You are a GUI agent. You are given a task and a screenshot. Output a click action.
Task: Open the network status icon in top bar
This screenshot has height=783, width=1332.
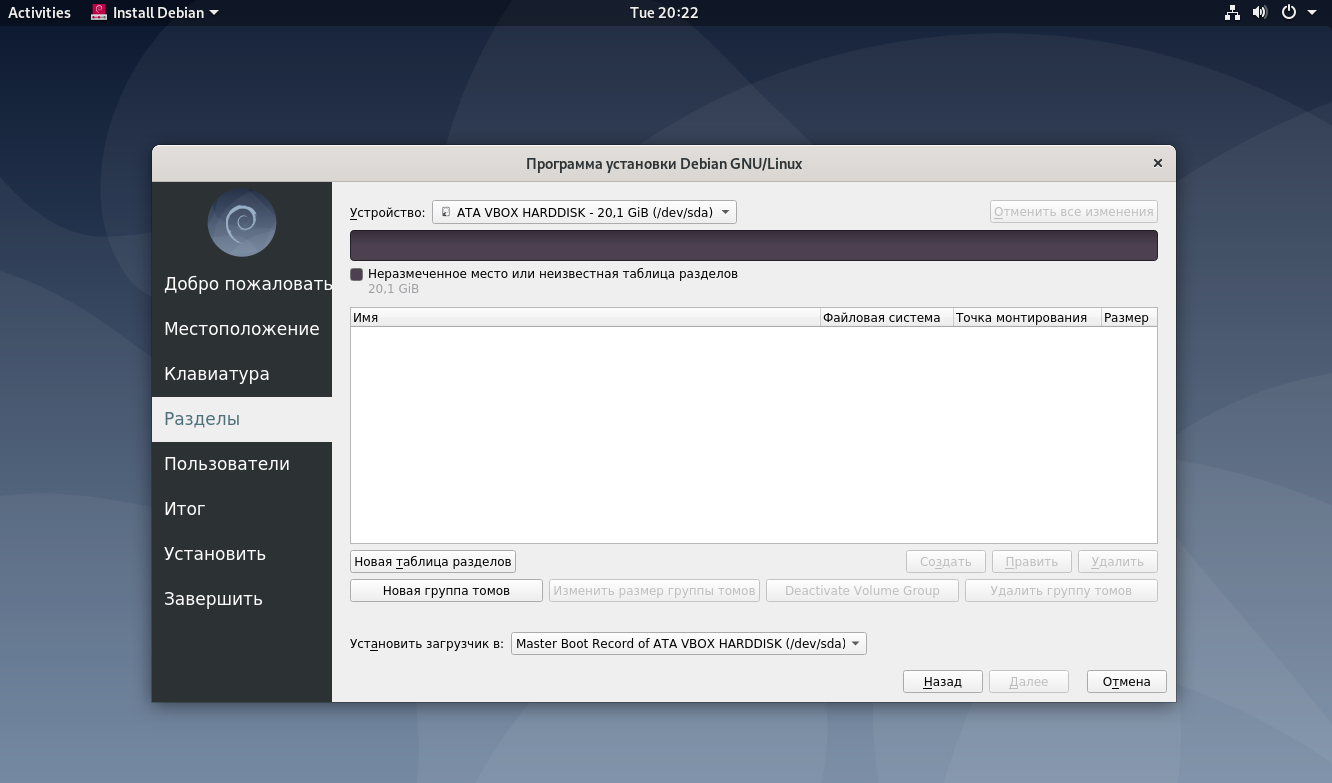[x=1232, y=13]
